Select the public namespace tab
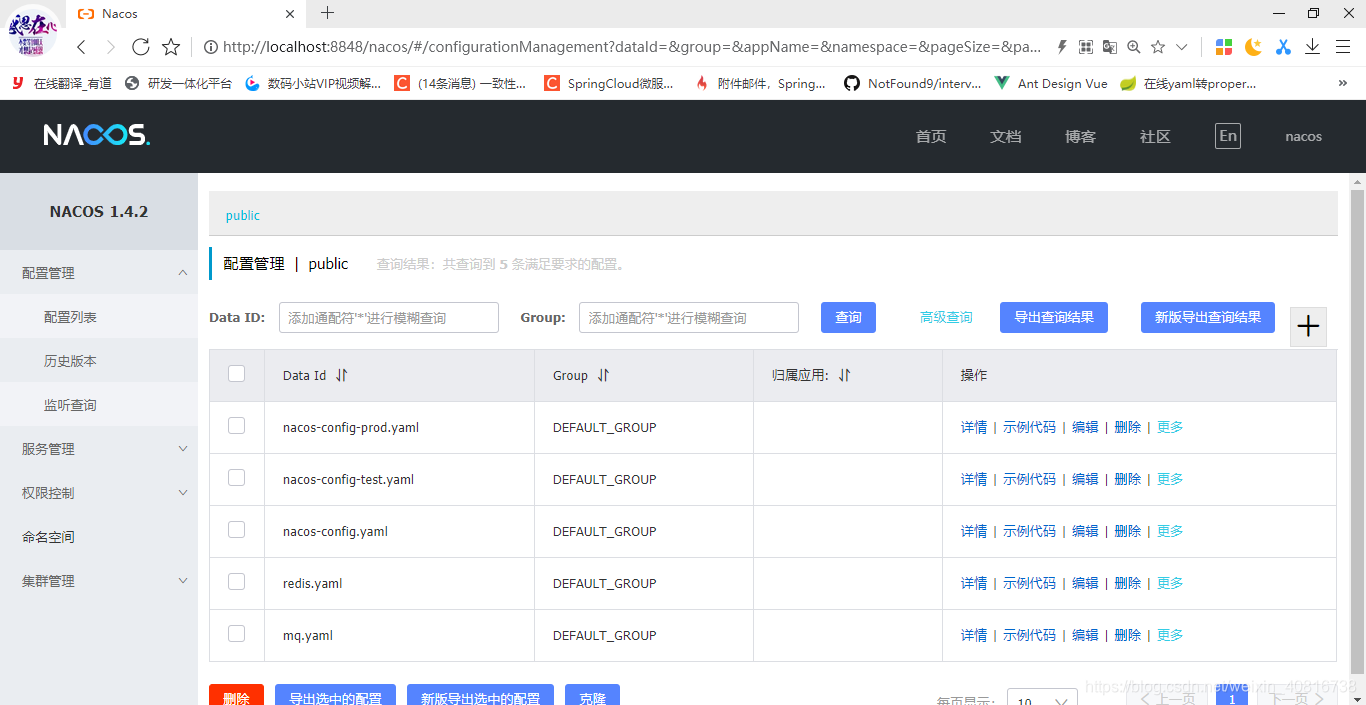1366x705 pixels. 243,215
